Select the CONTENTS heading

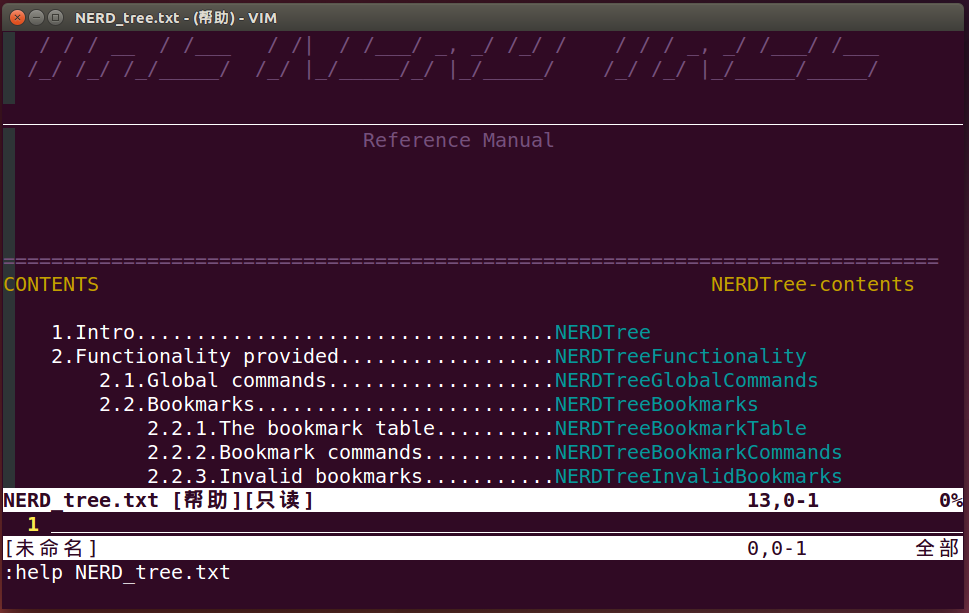coord(51,284)
